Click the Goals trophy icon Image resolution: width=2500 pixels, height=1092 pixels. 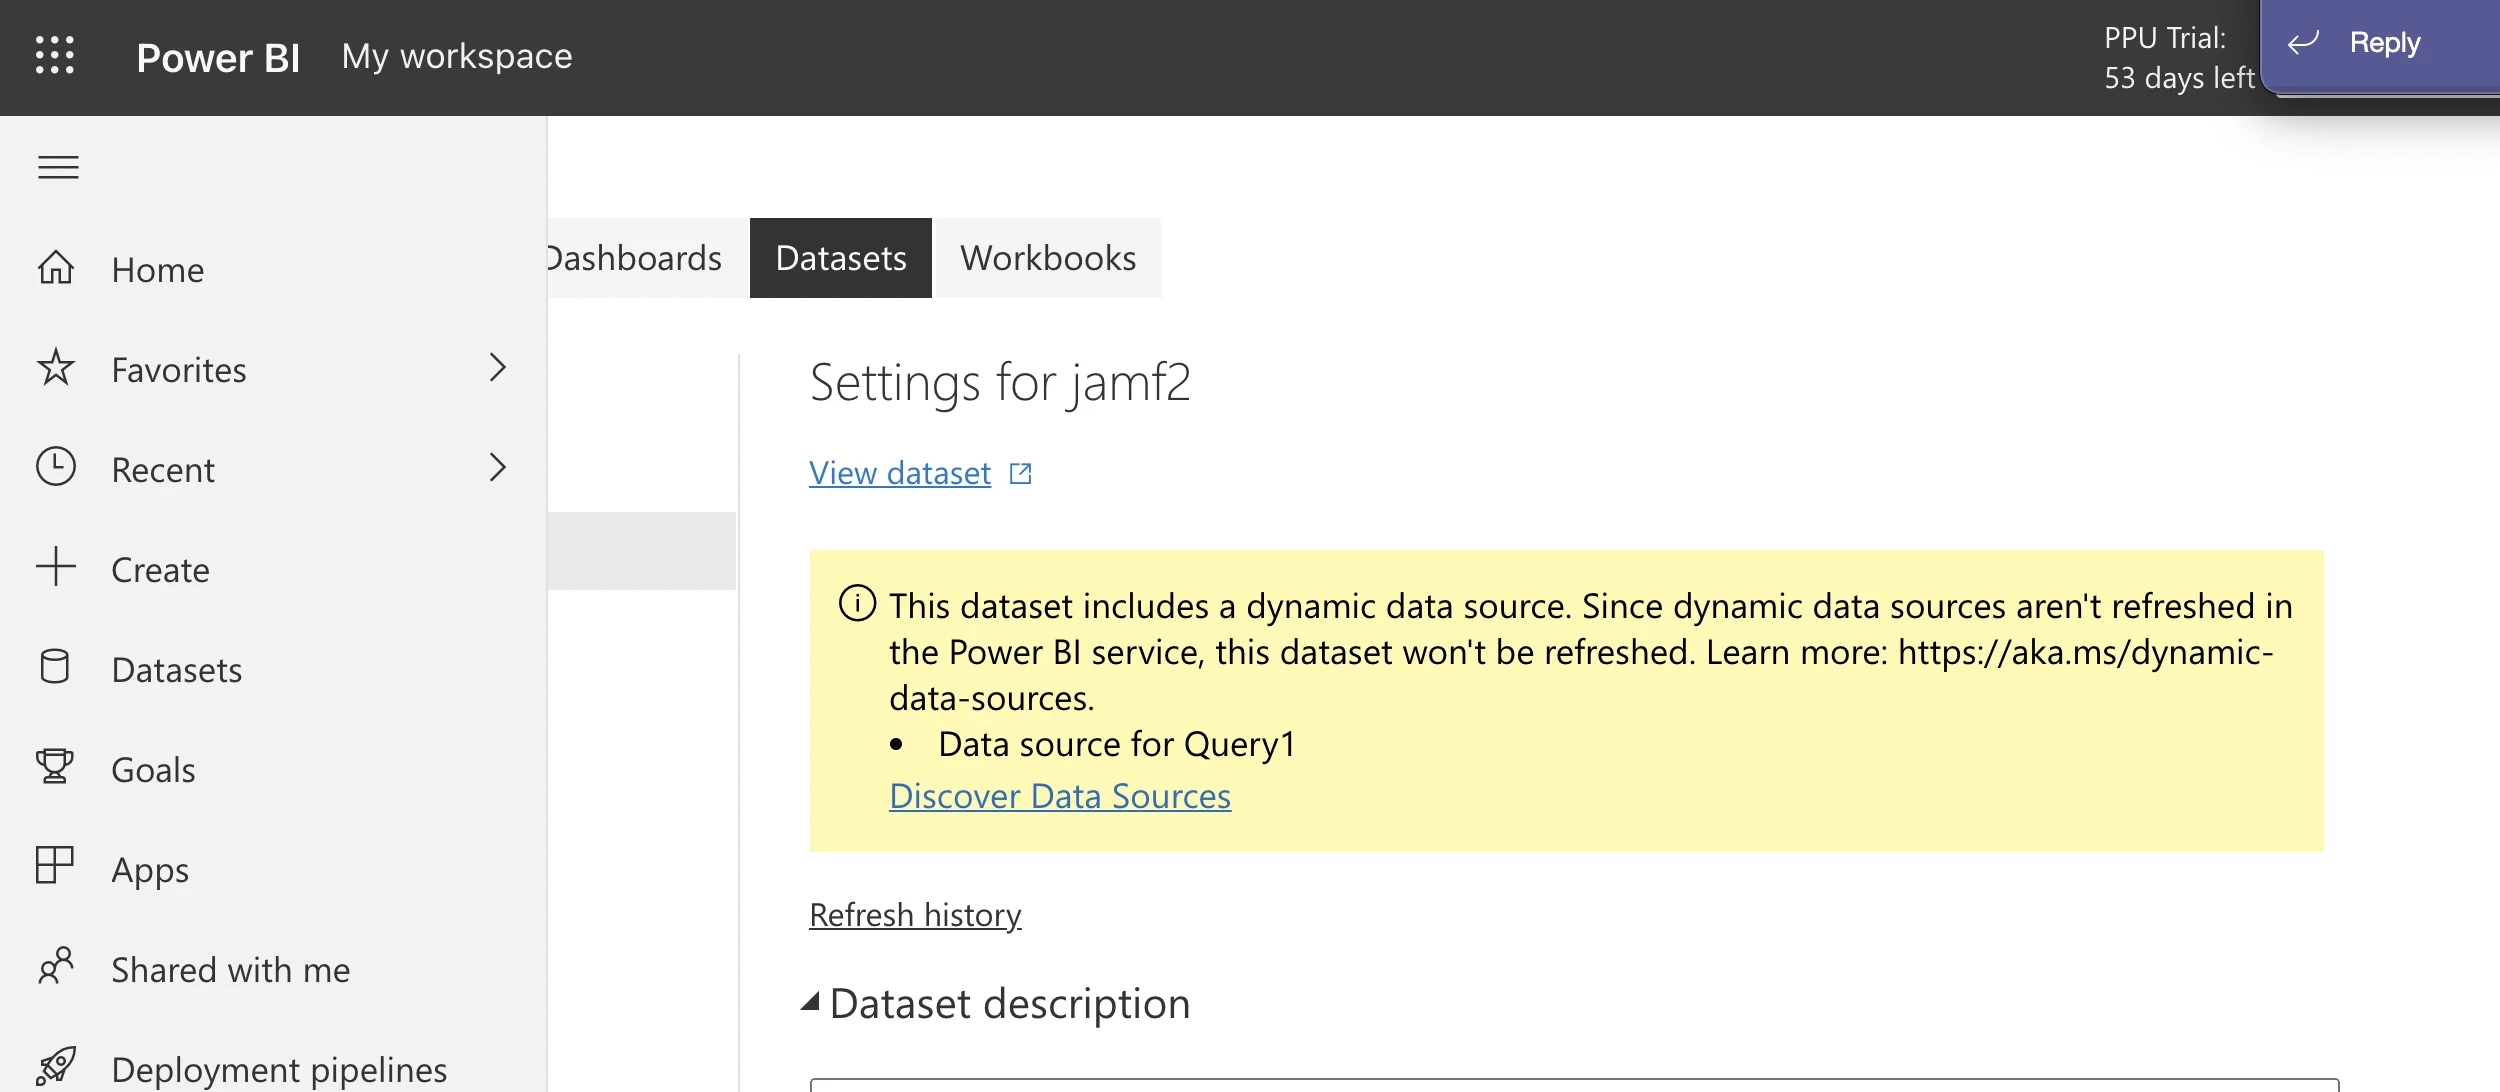55,767
